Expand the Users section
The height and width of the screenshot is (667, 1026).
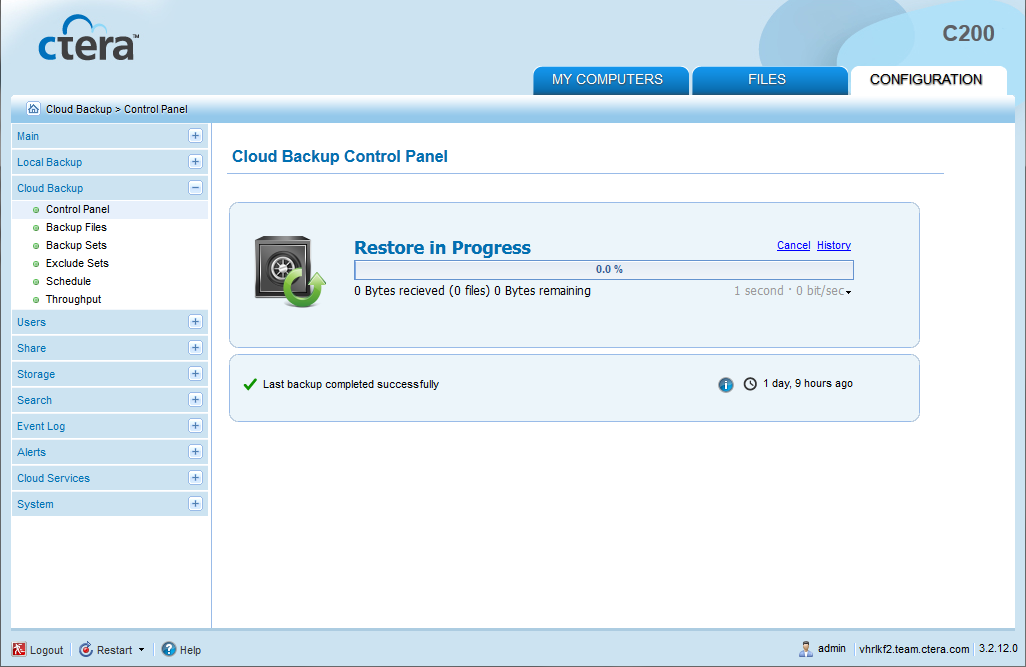[195, 321]
